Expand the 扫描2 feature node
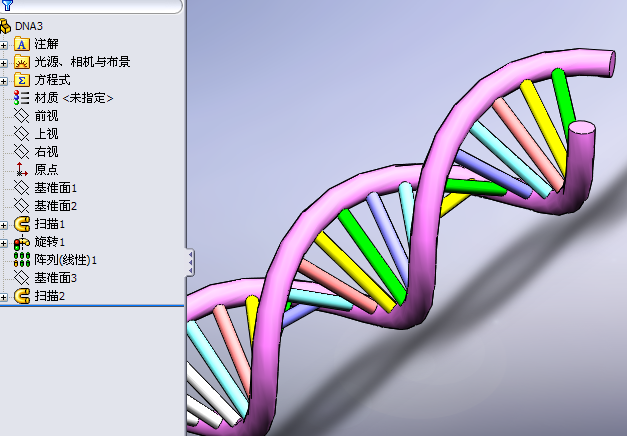The width and height of the screenshot is (627, 436). pos(4,297)
